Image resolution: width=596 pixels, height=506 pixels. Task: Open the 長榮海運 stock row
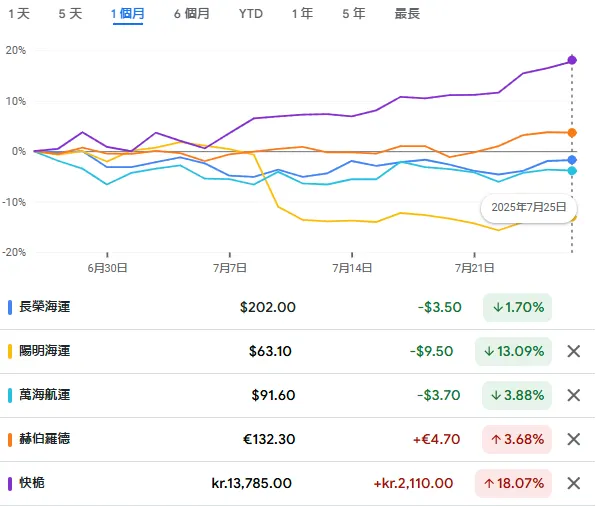tap(298, 308)
